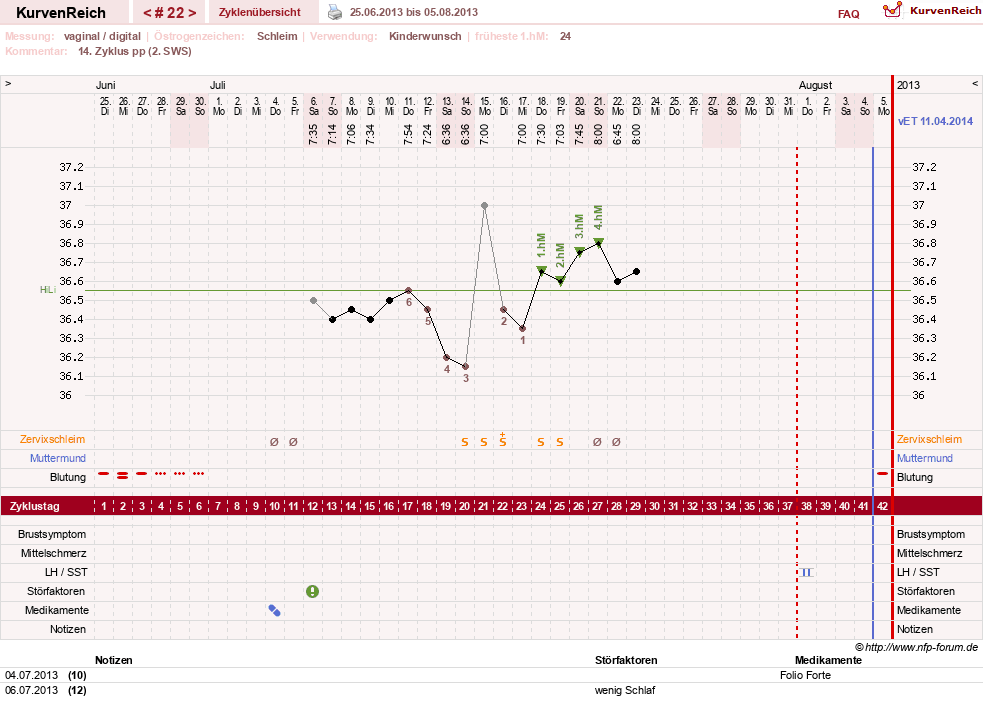Click the KurvenReich title at top left
The image size is (983, 719).
[x=61, y=13]
